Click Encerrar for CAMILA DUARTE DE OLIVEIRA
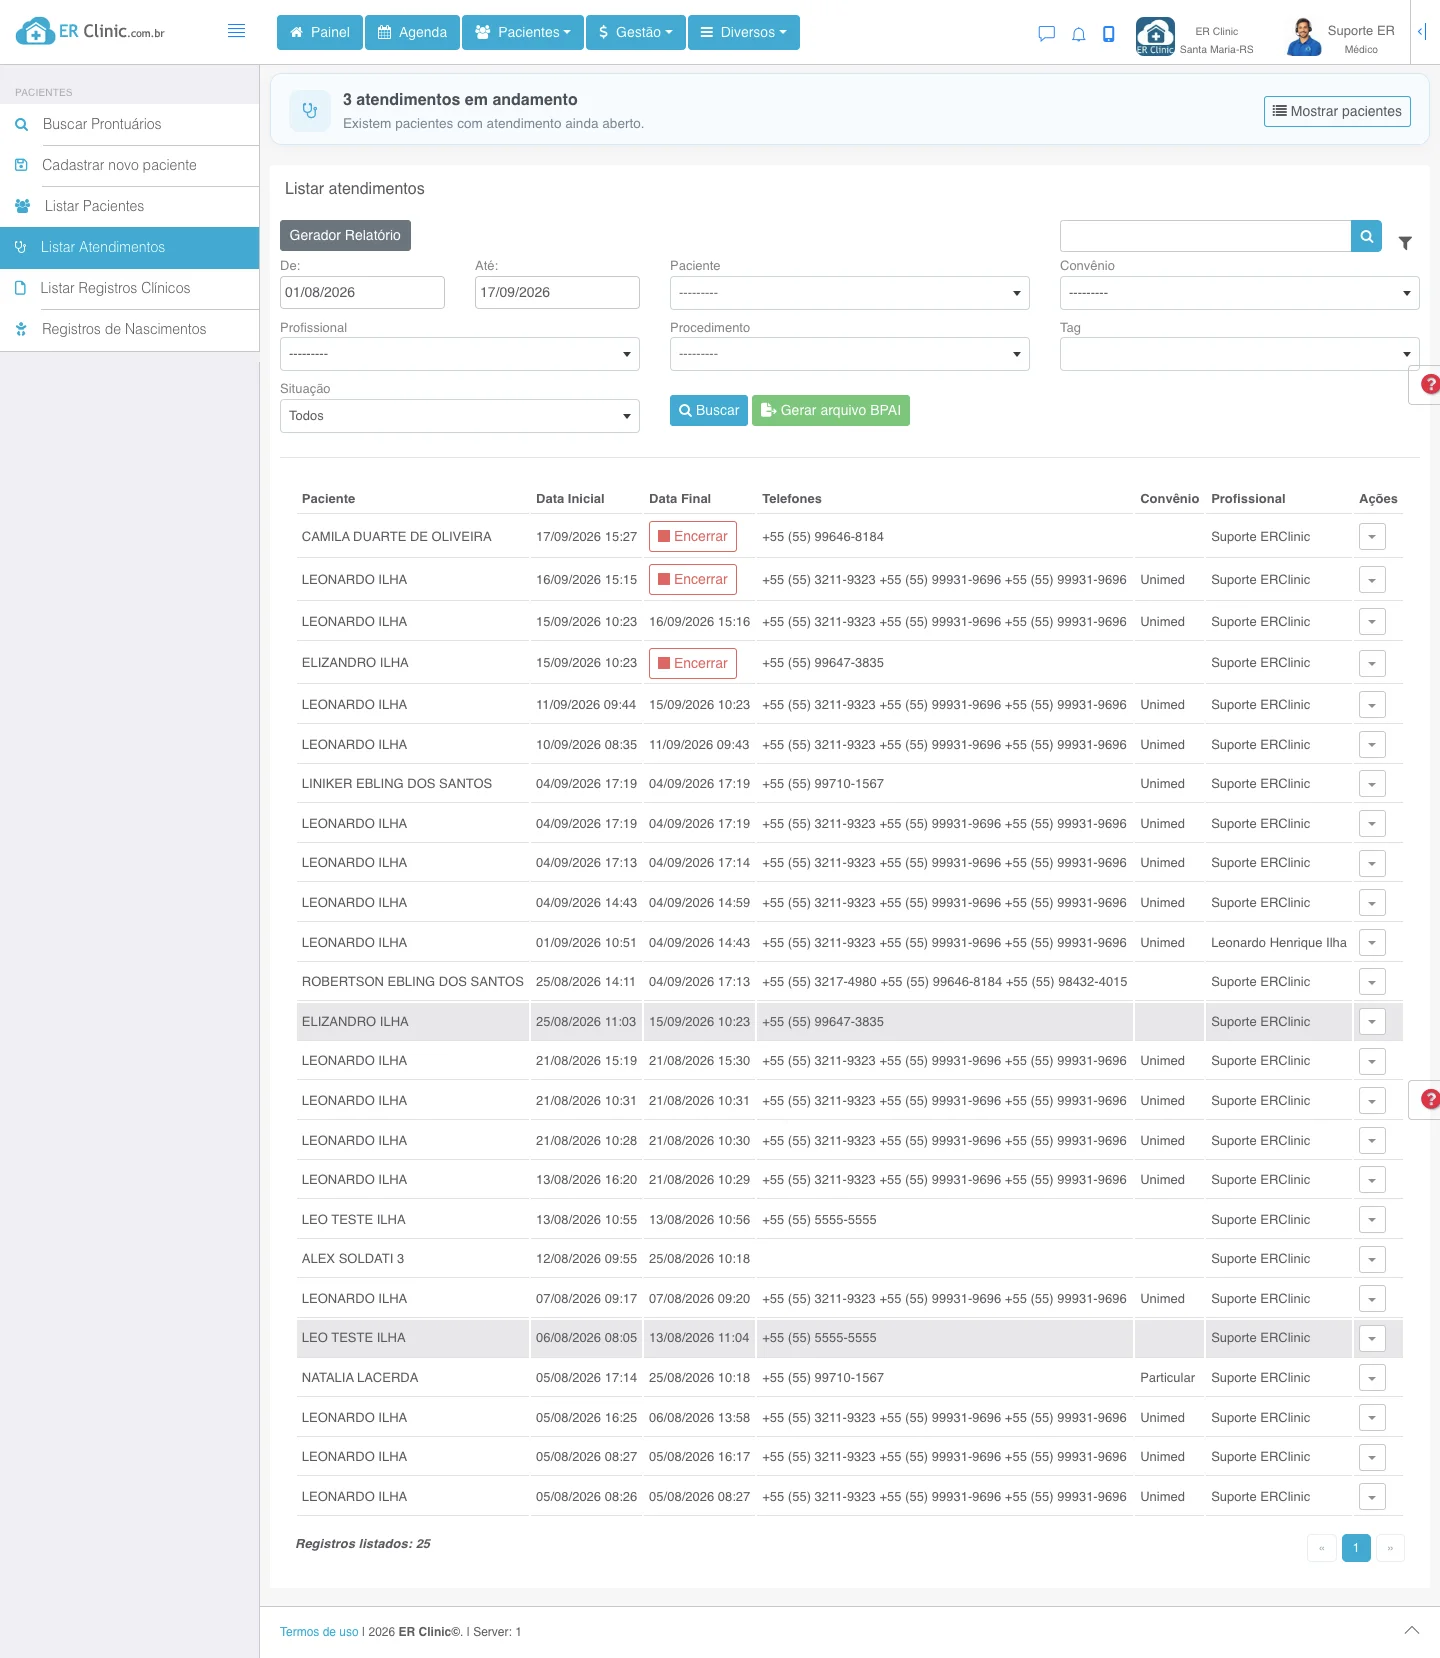1440x1658 pixels. point(693,537)
